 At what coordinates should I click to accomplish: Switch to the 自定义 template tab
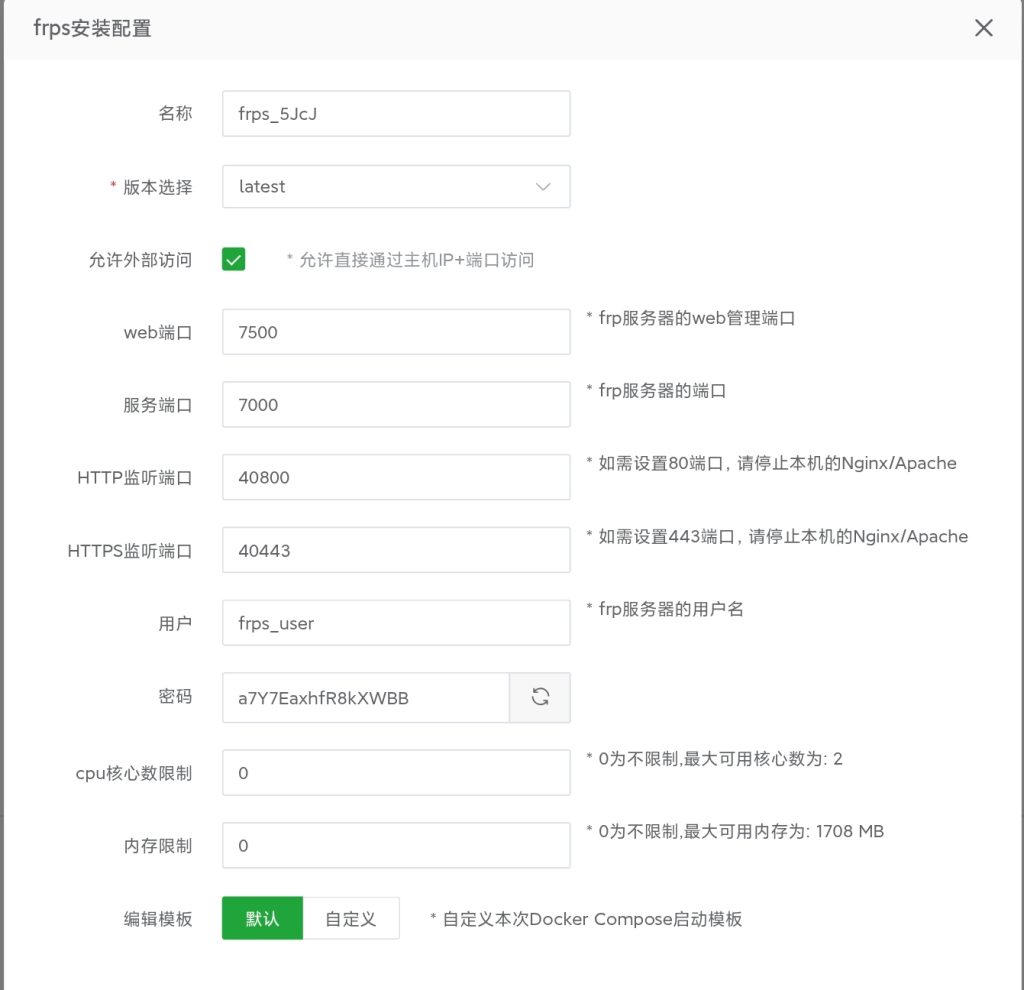click(x=351, y=918)
